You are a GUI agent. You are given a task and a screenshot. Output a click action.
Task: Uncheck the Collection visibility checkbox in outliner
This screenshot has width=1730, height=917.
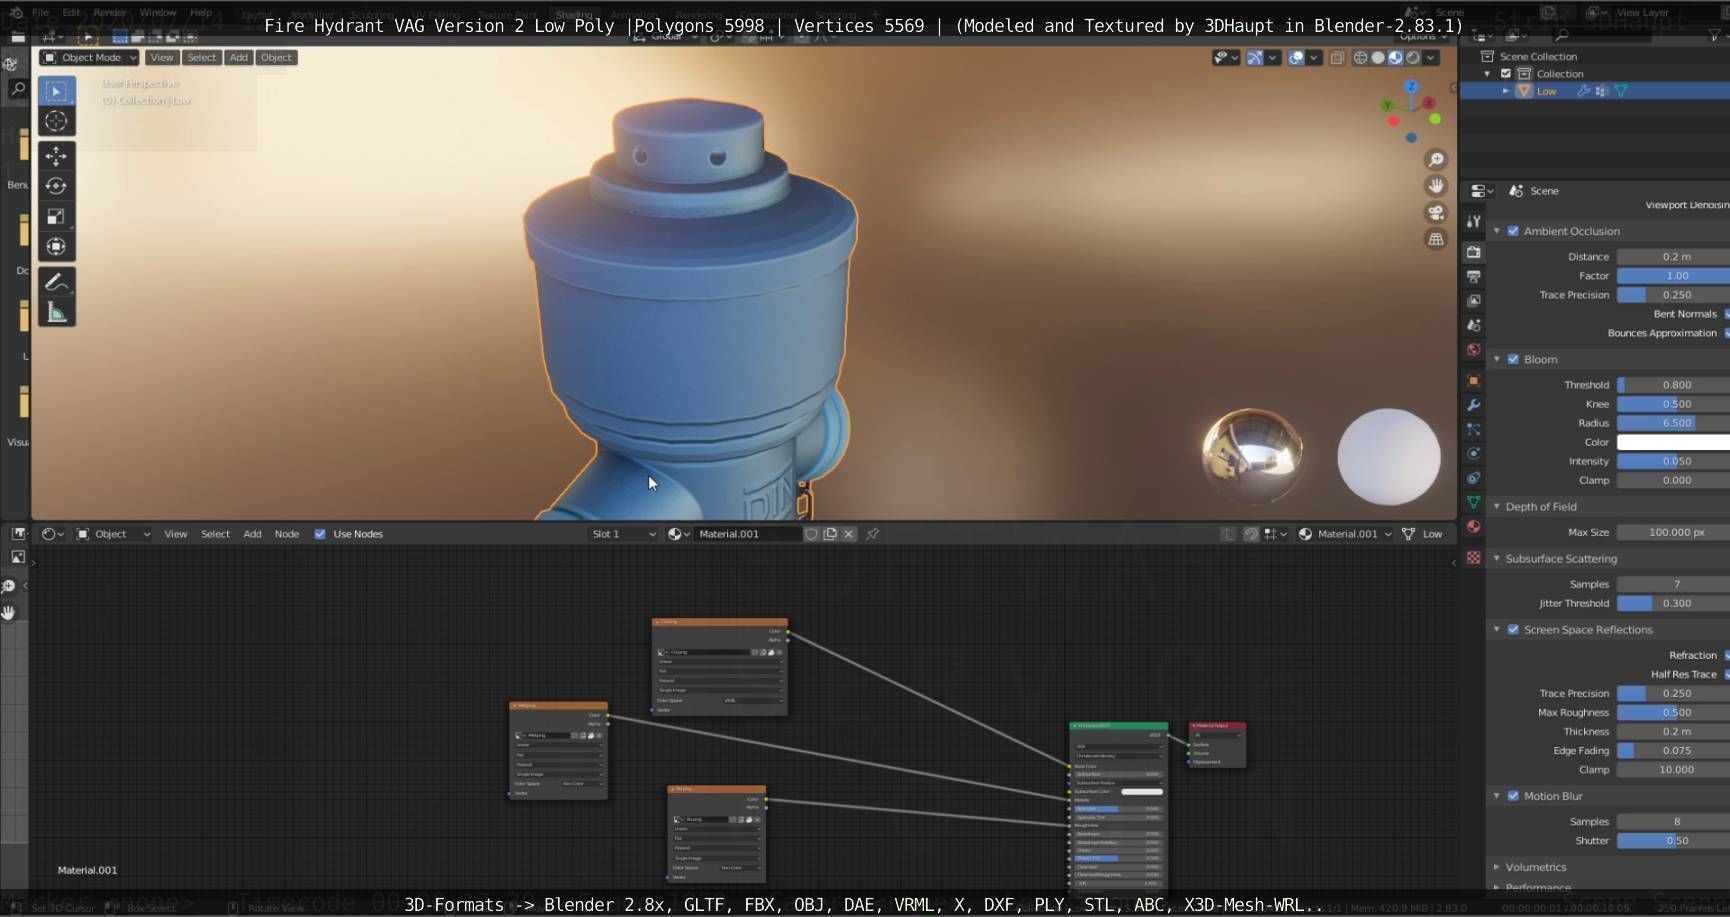coord(1506,74)
